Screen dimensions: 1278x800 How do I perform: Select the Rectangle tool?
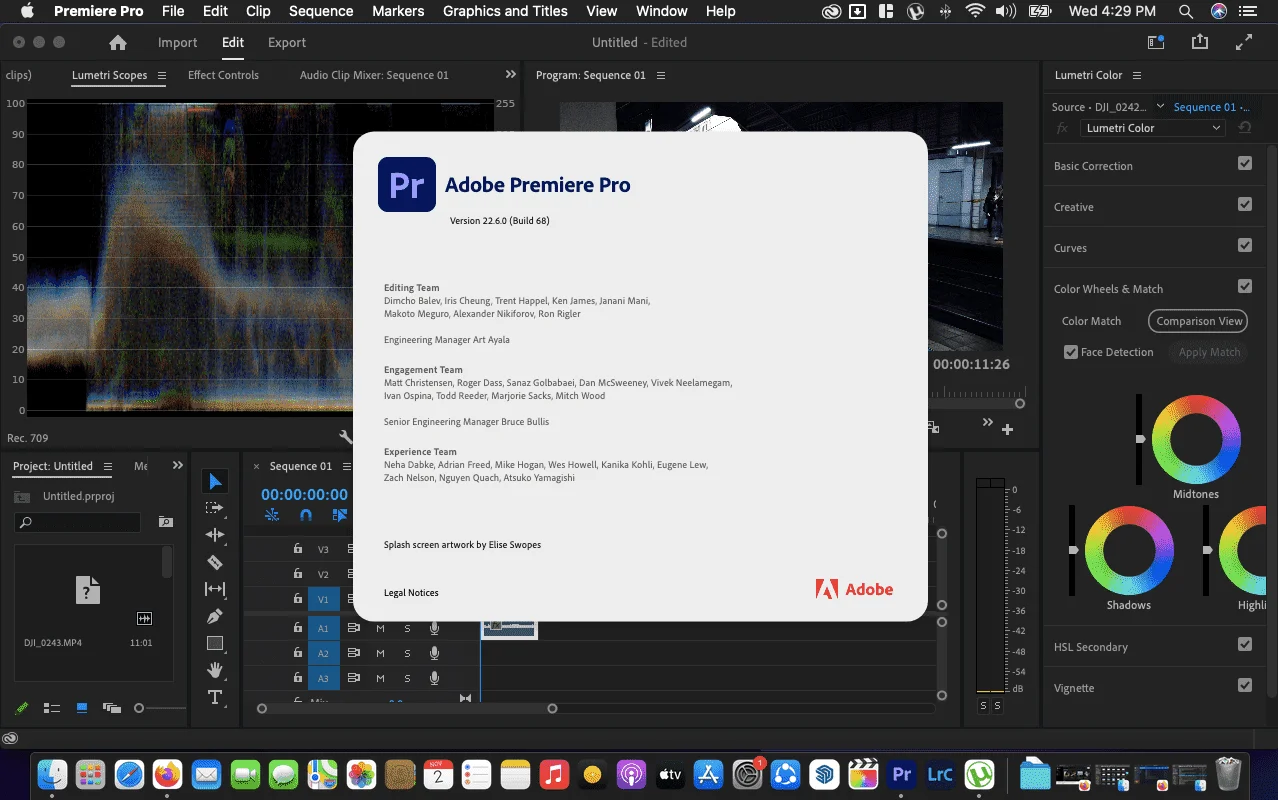pyautogui.click(x=215, y=643)
